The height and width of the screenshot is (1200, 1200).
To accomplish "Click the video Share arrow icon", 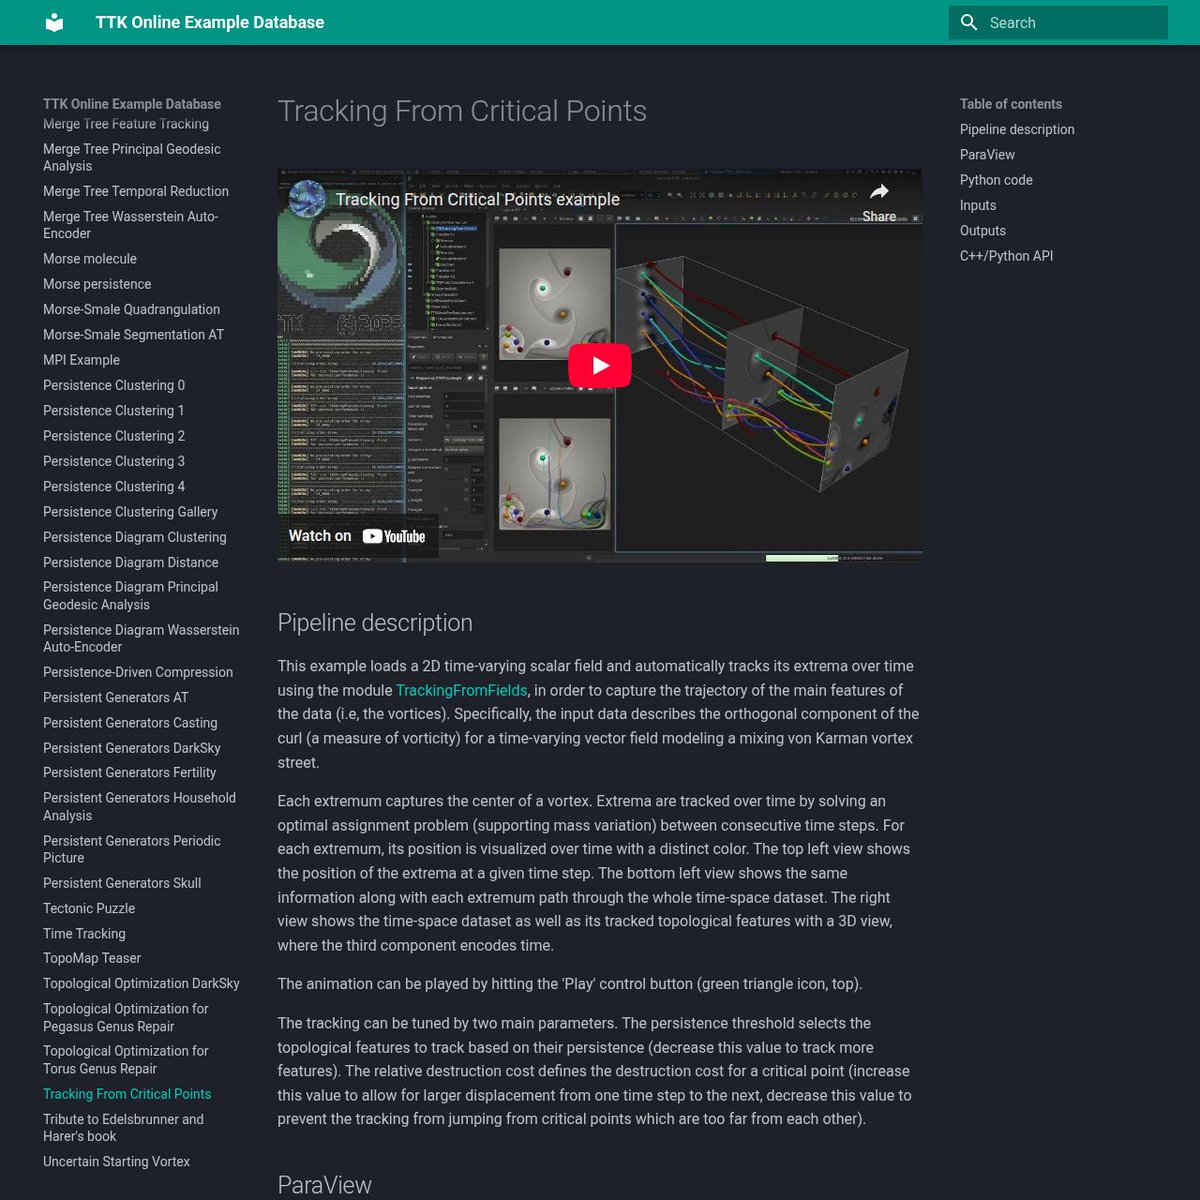I will [879, 192].
